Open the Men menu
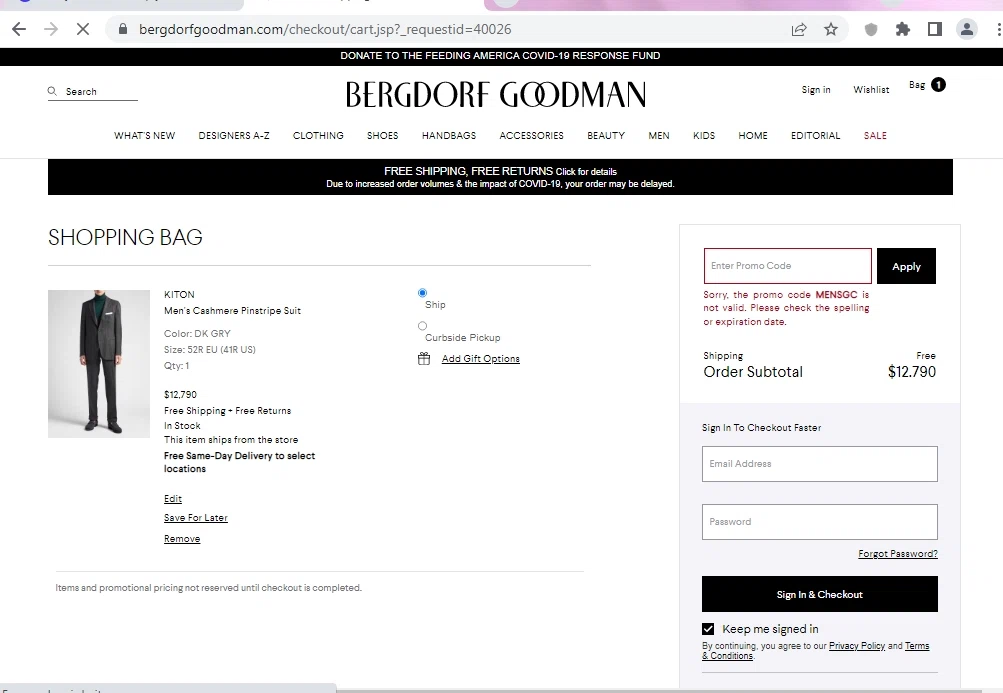The image size is (1003, 693). (659, 136)
